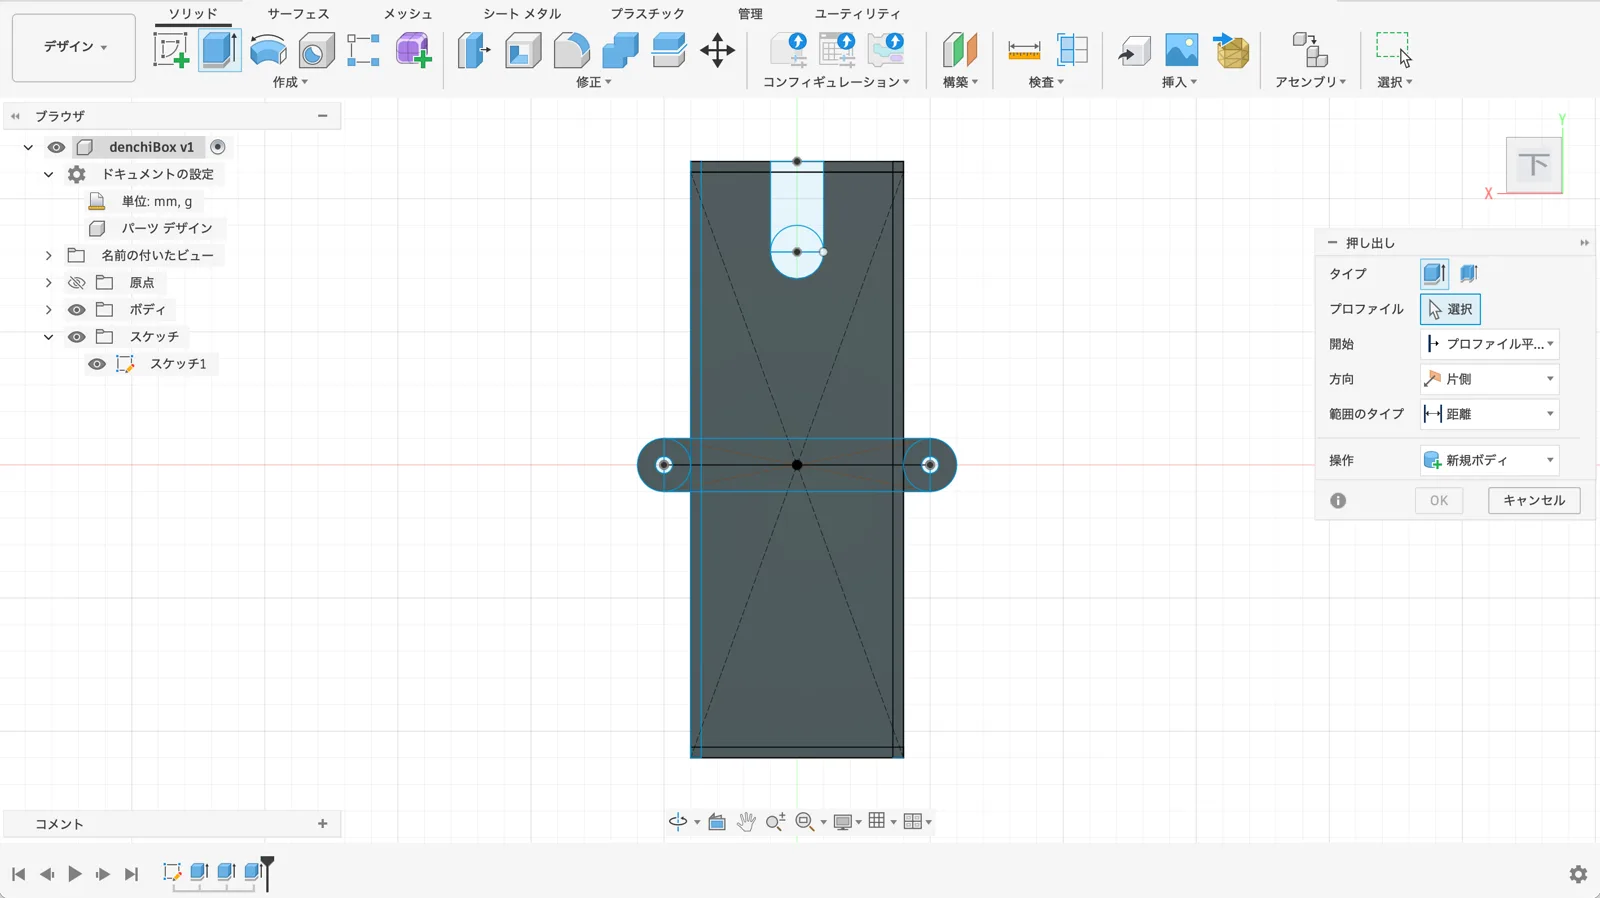
Task: Toggle visibility of denchiBox v1
Action: pos(56,147)
